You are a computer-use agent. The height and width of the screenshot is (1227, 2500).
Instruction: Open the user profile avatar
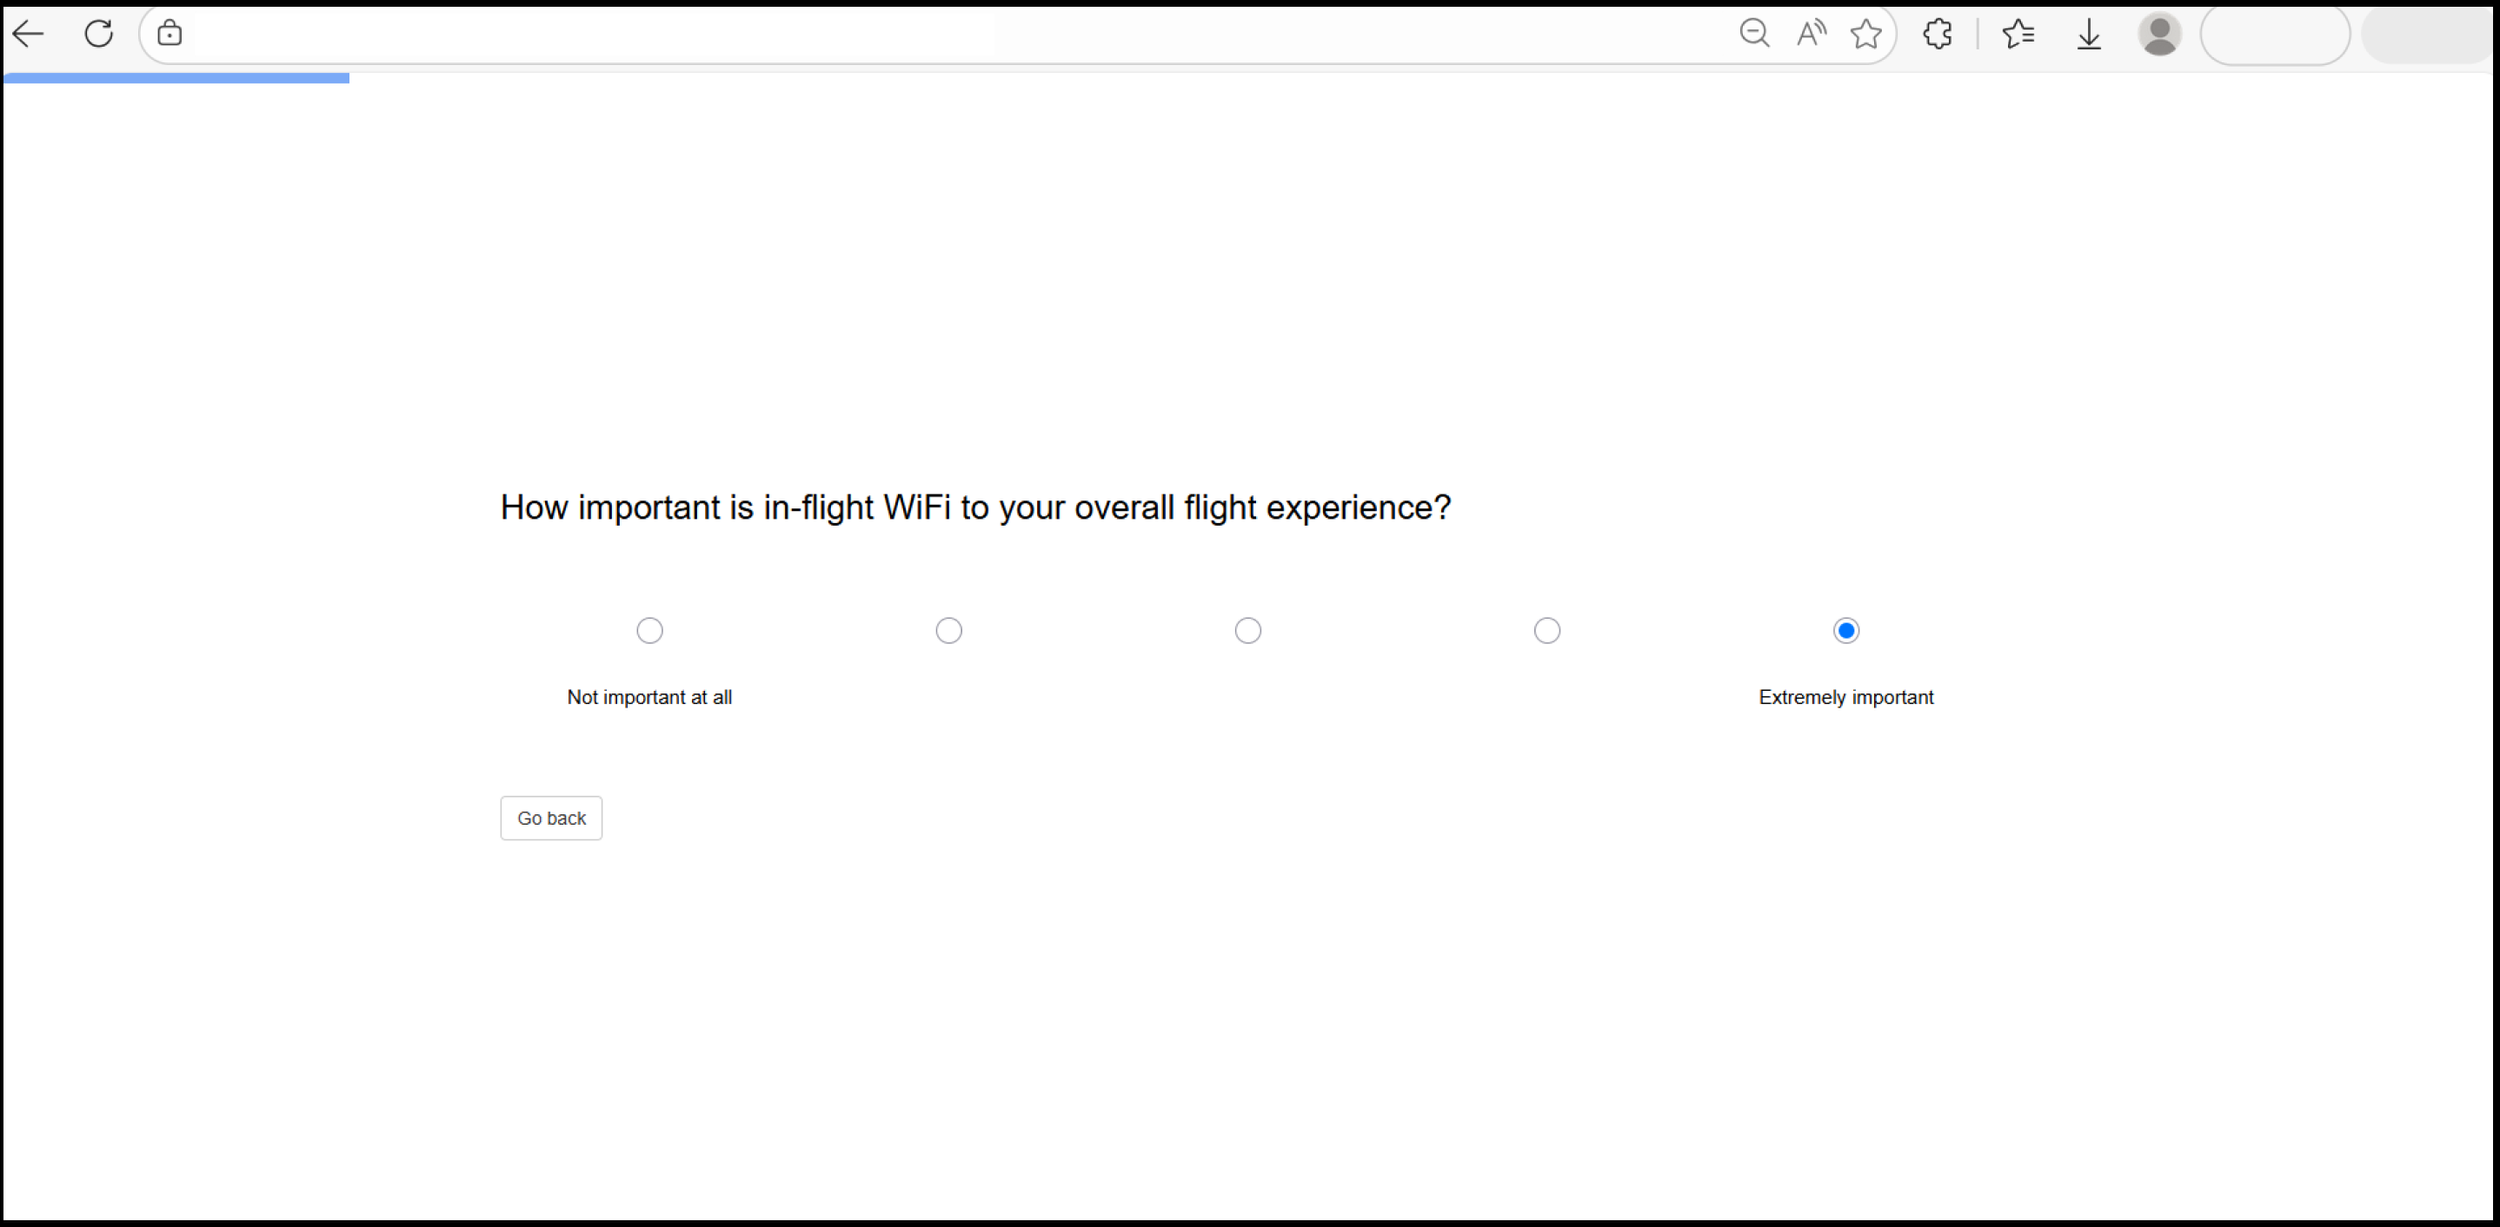[x=2159, y=34]
